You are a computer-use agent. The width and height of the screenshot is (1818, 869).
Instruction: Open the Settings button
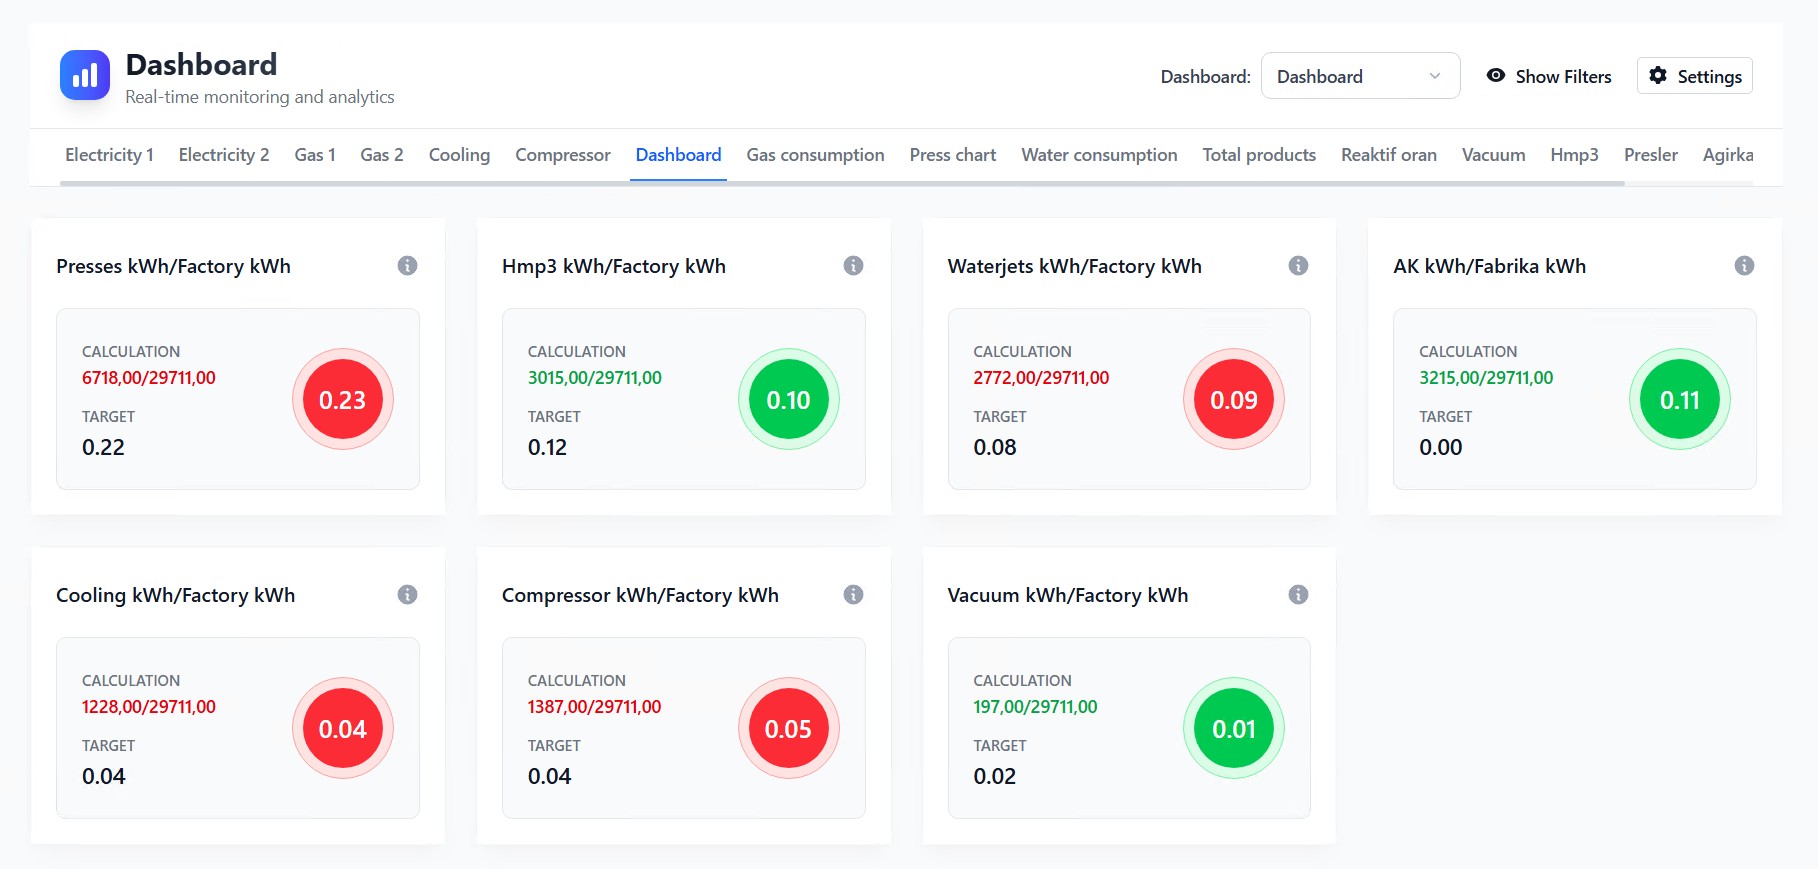coord(1694,76)
